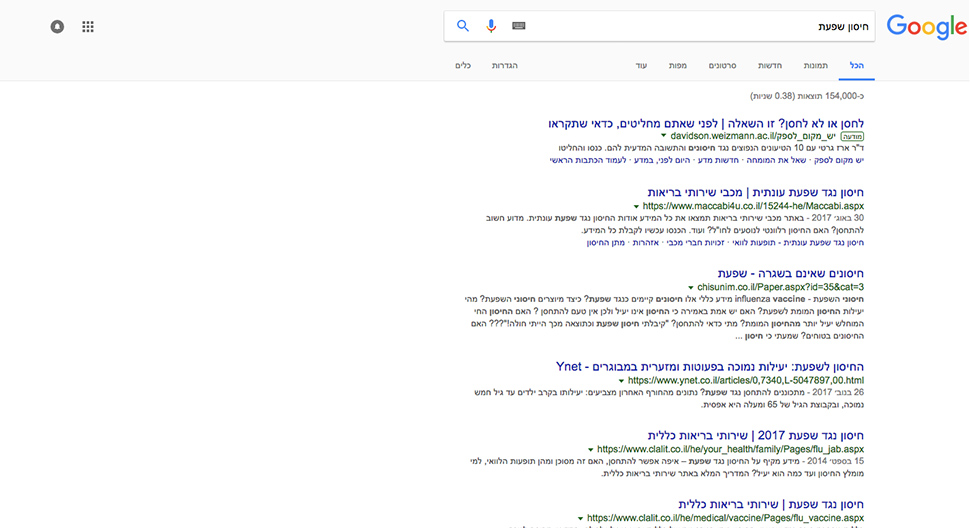Image resolution: width=970 pixels, height=528 pixels.
Task: Open the עוד menu
Action: pyautogui.click(x=641, y=66)
